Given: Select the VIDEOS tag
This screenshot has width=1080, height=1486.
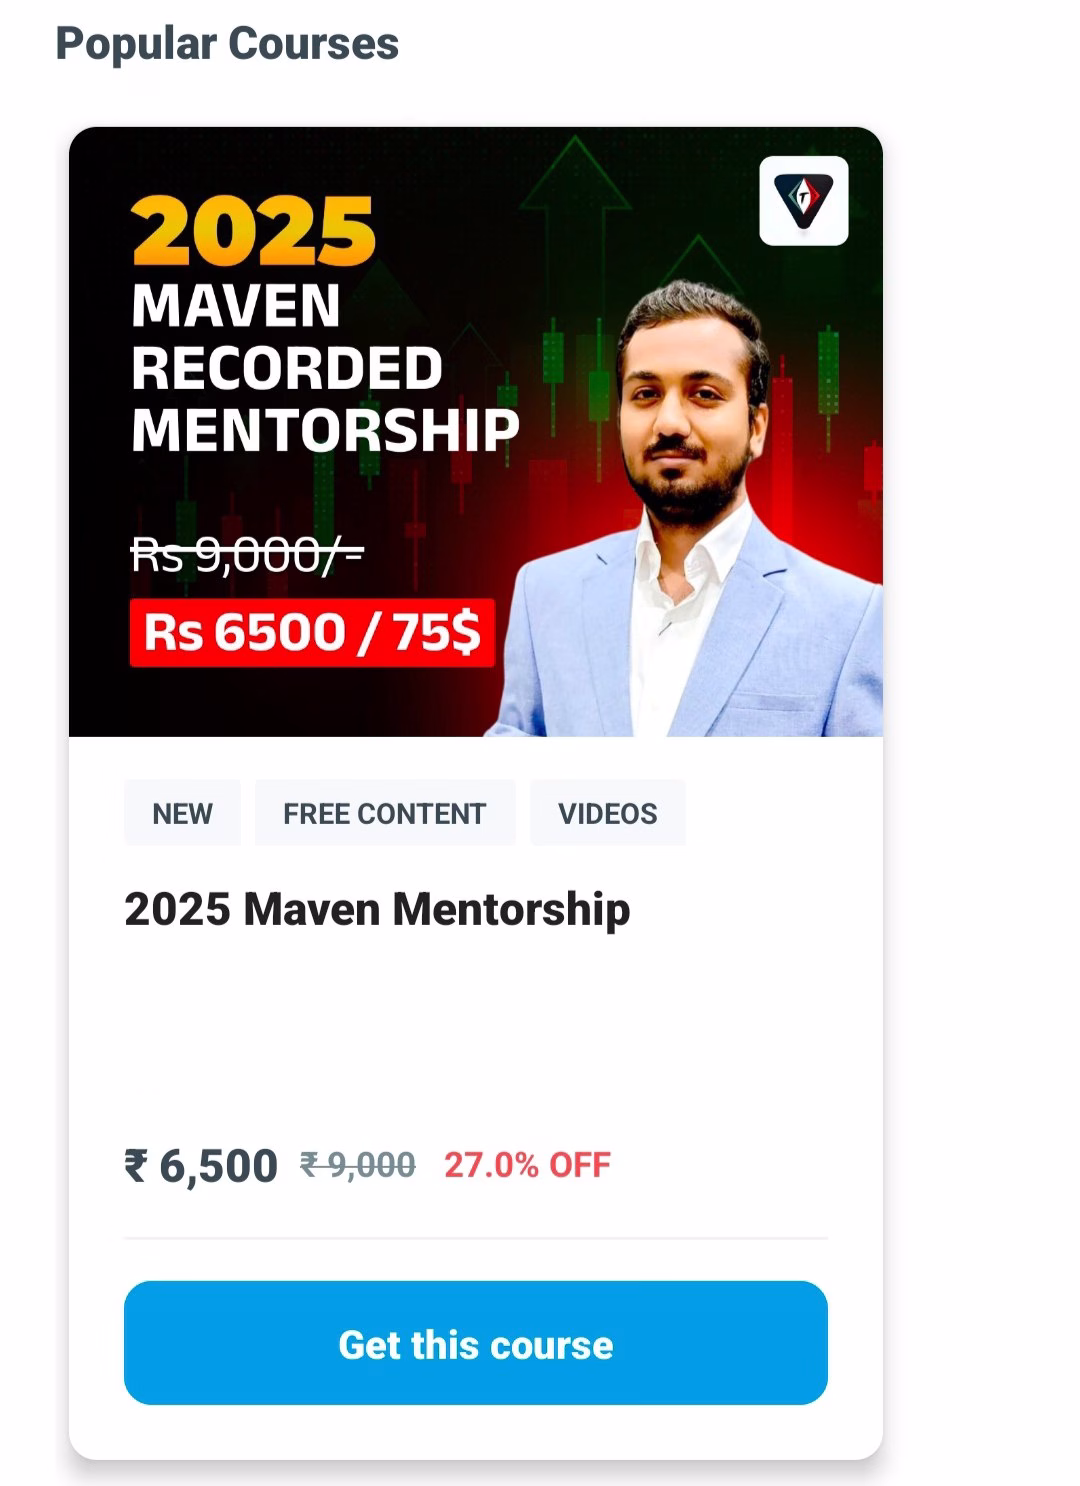Looking at the screenshot, I should pyautogui.click(x=607, y=813).
